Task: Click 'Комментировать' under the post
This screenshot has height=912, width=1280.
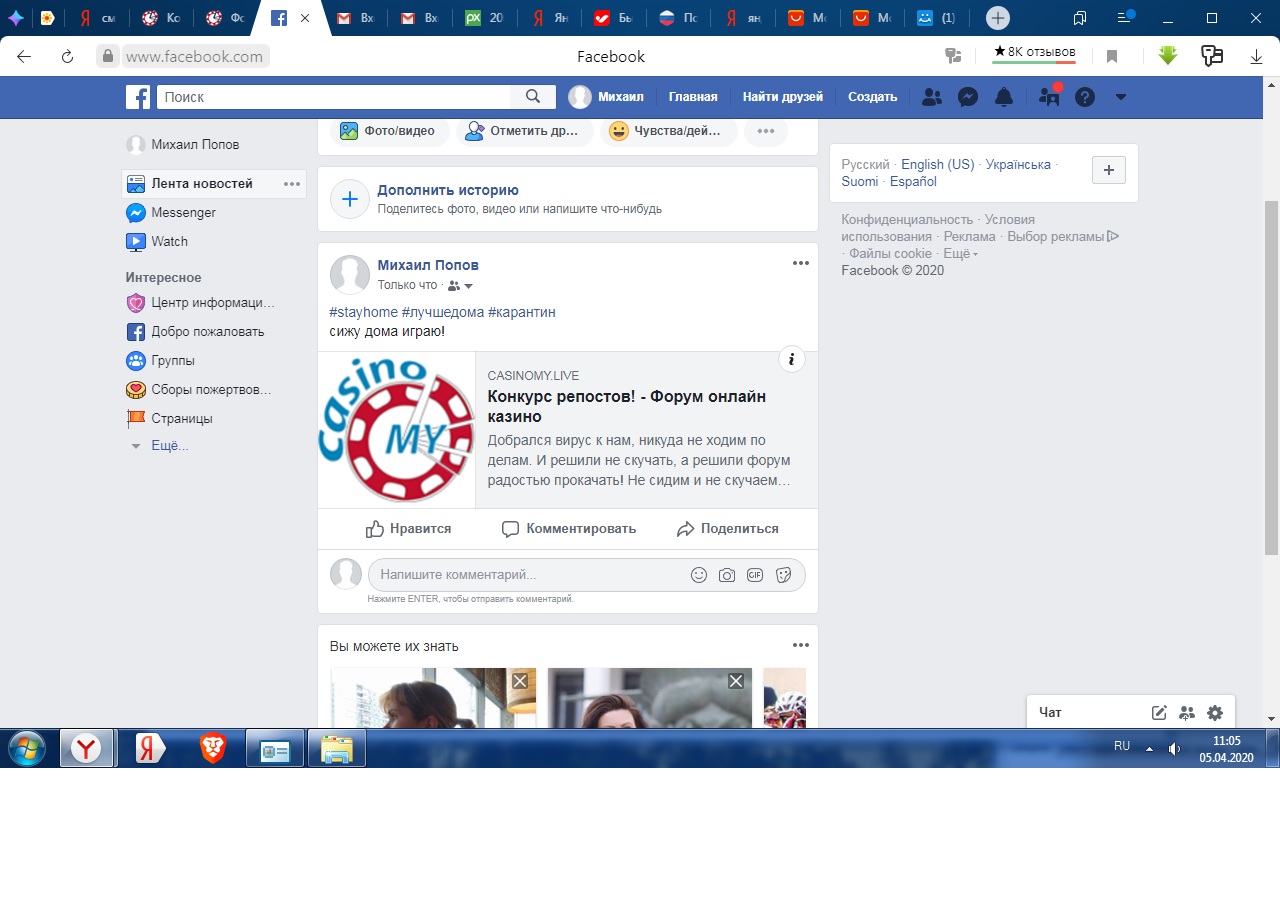Action: coord(568,529)
